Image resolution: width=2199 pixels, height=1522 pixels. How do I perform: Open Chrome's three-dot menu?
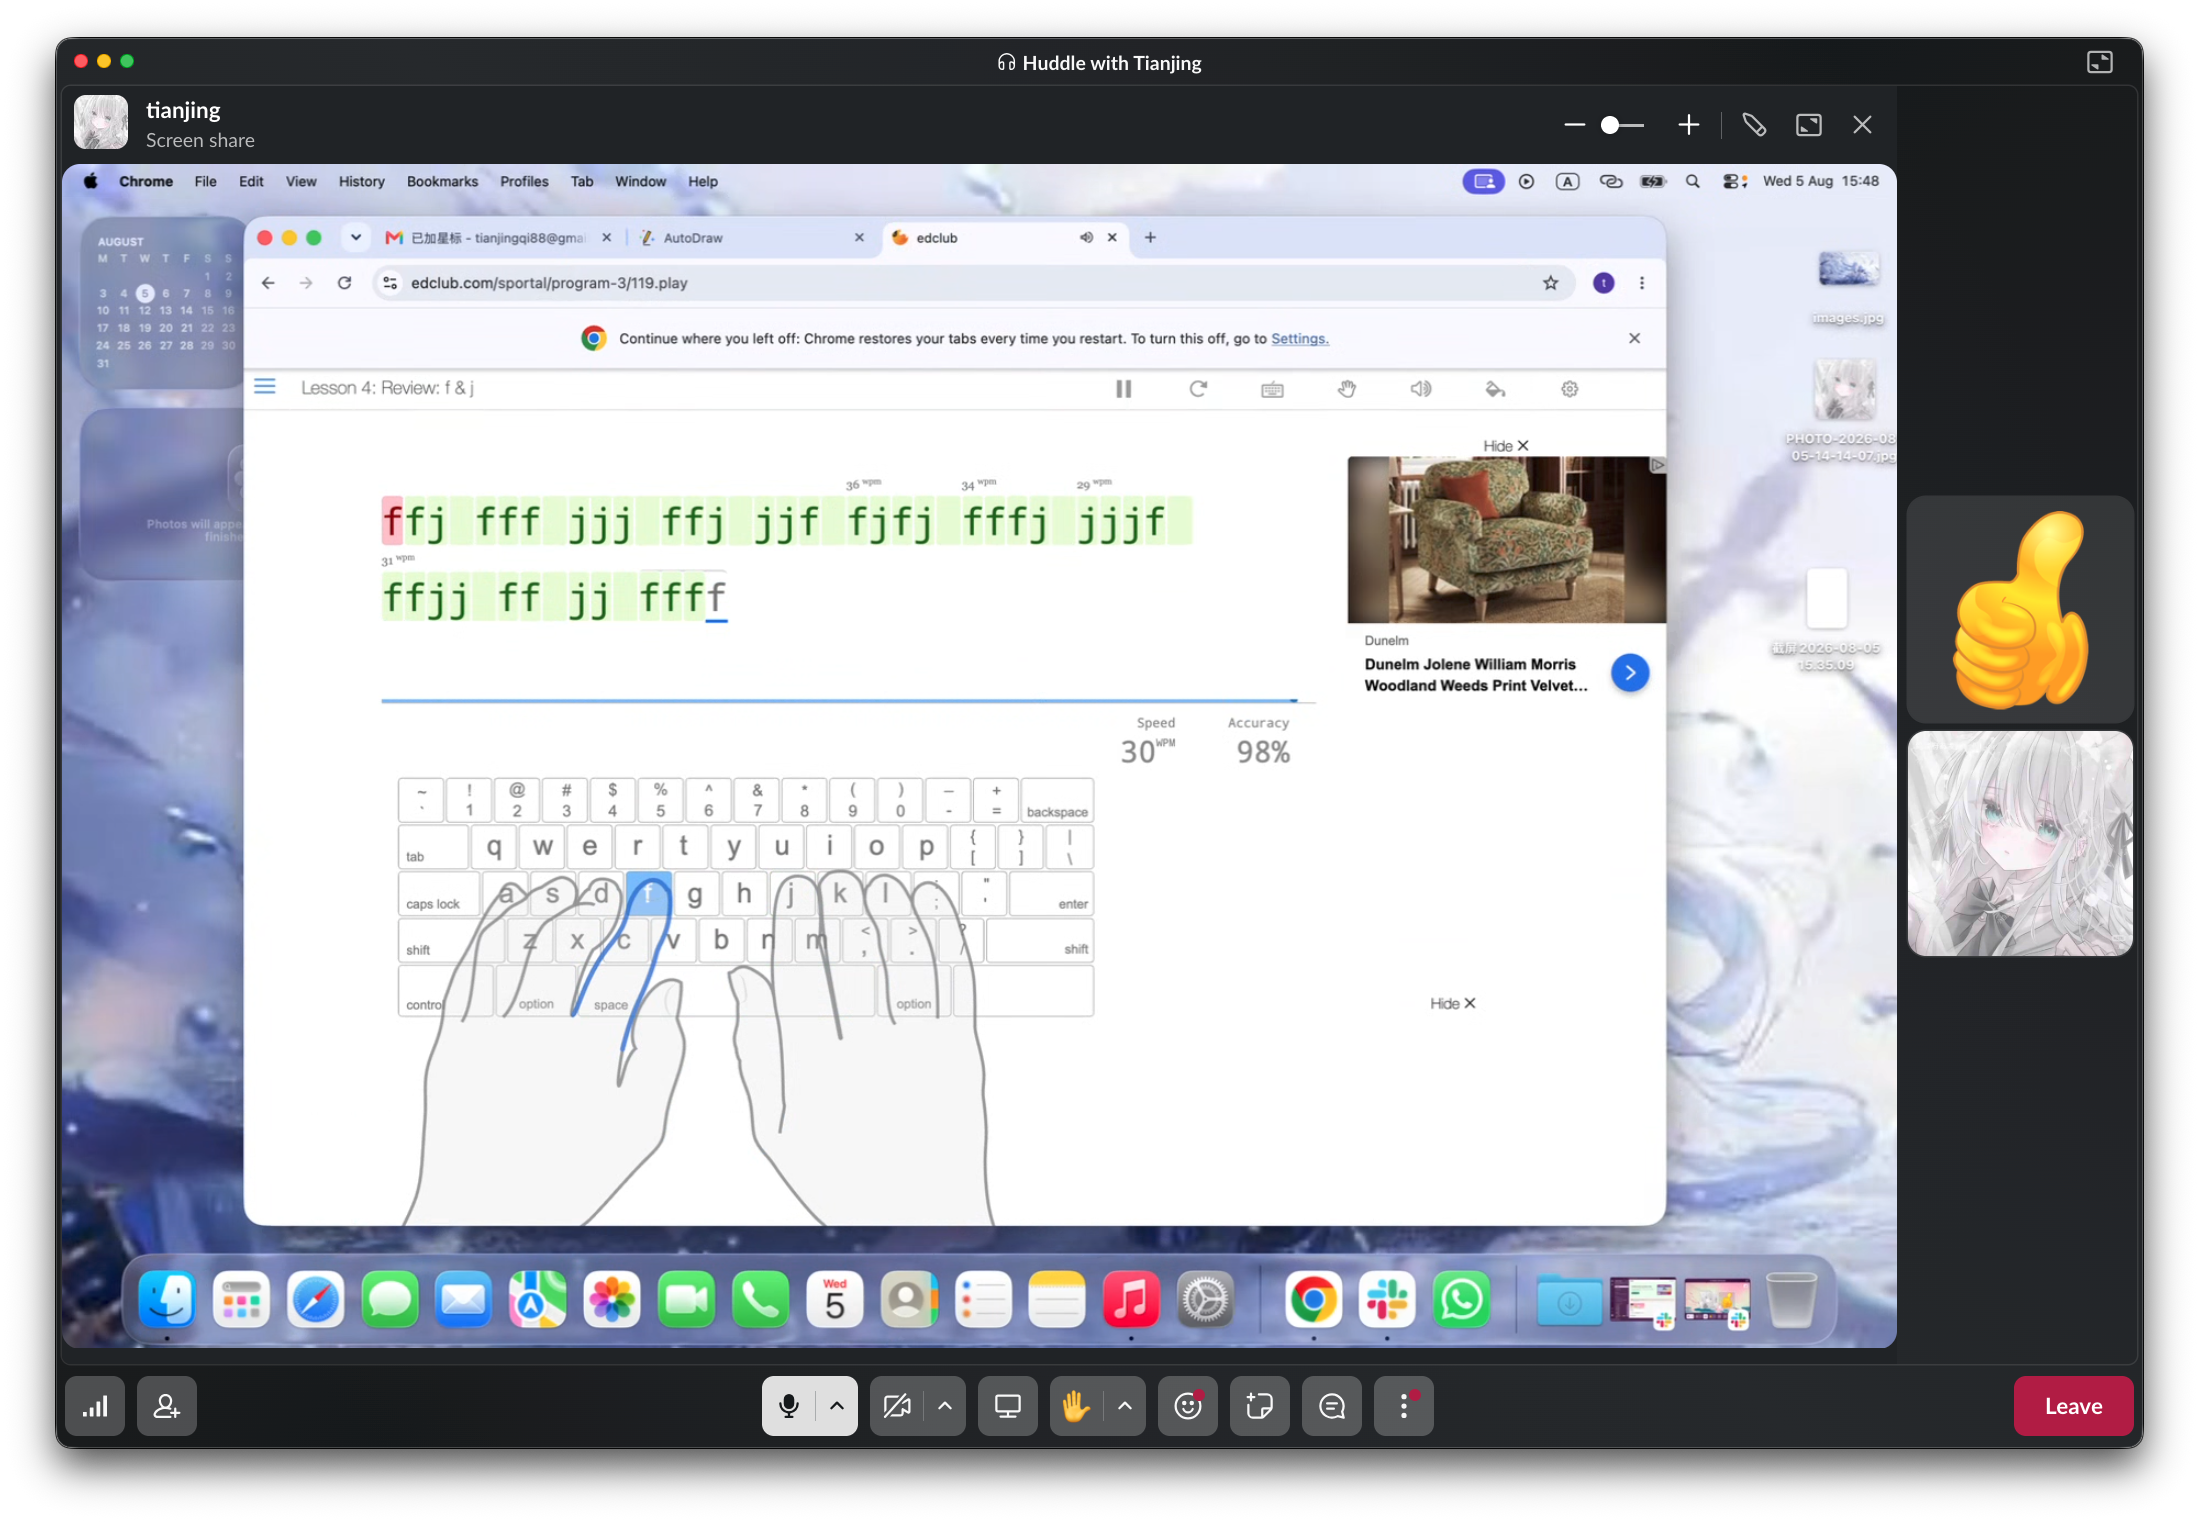(1642, 283)
